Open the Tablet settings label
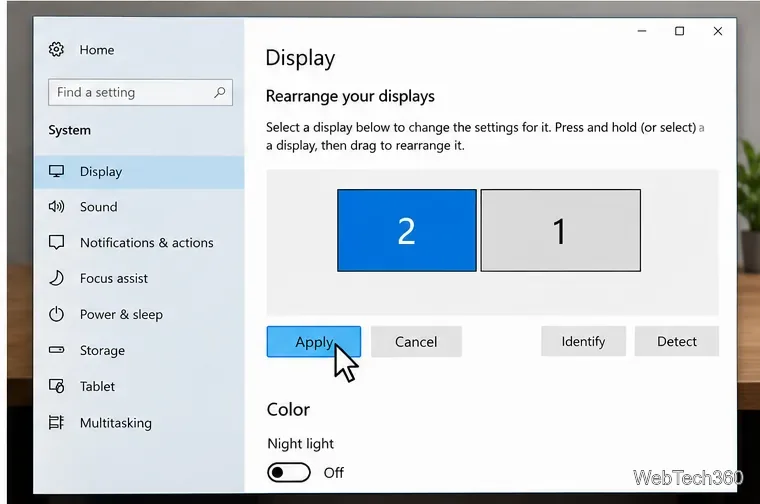Viewport: 760px width, 504px height. click(x=97, y=386)
